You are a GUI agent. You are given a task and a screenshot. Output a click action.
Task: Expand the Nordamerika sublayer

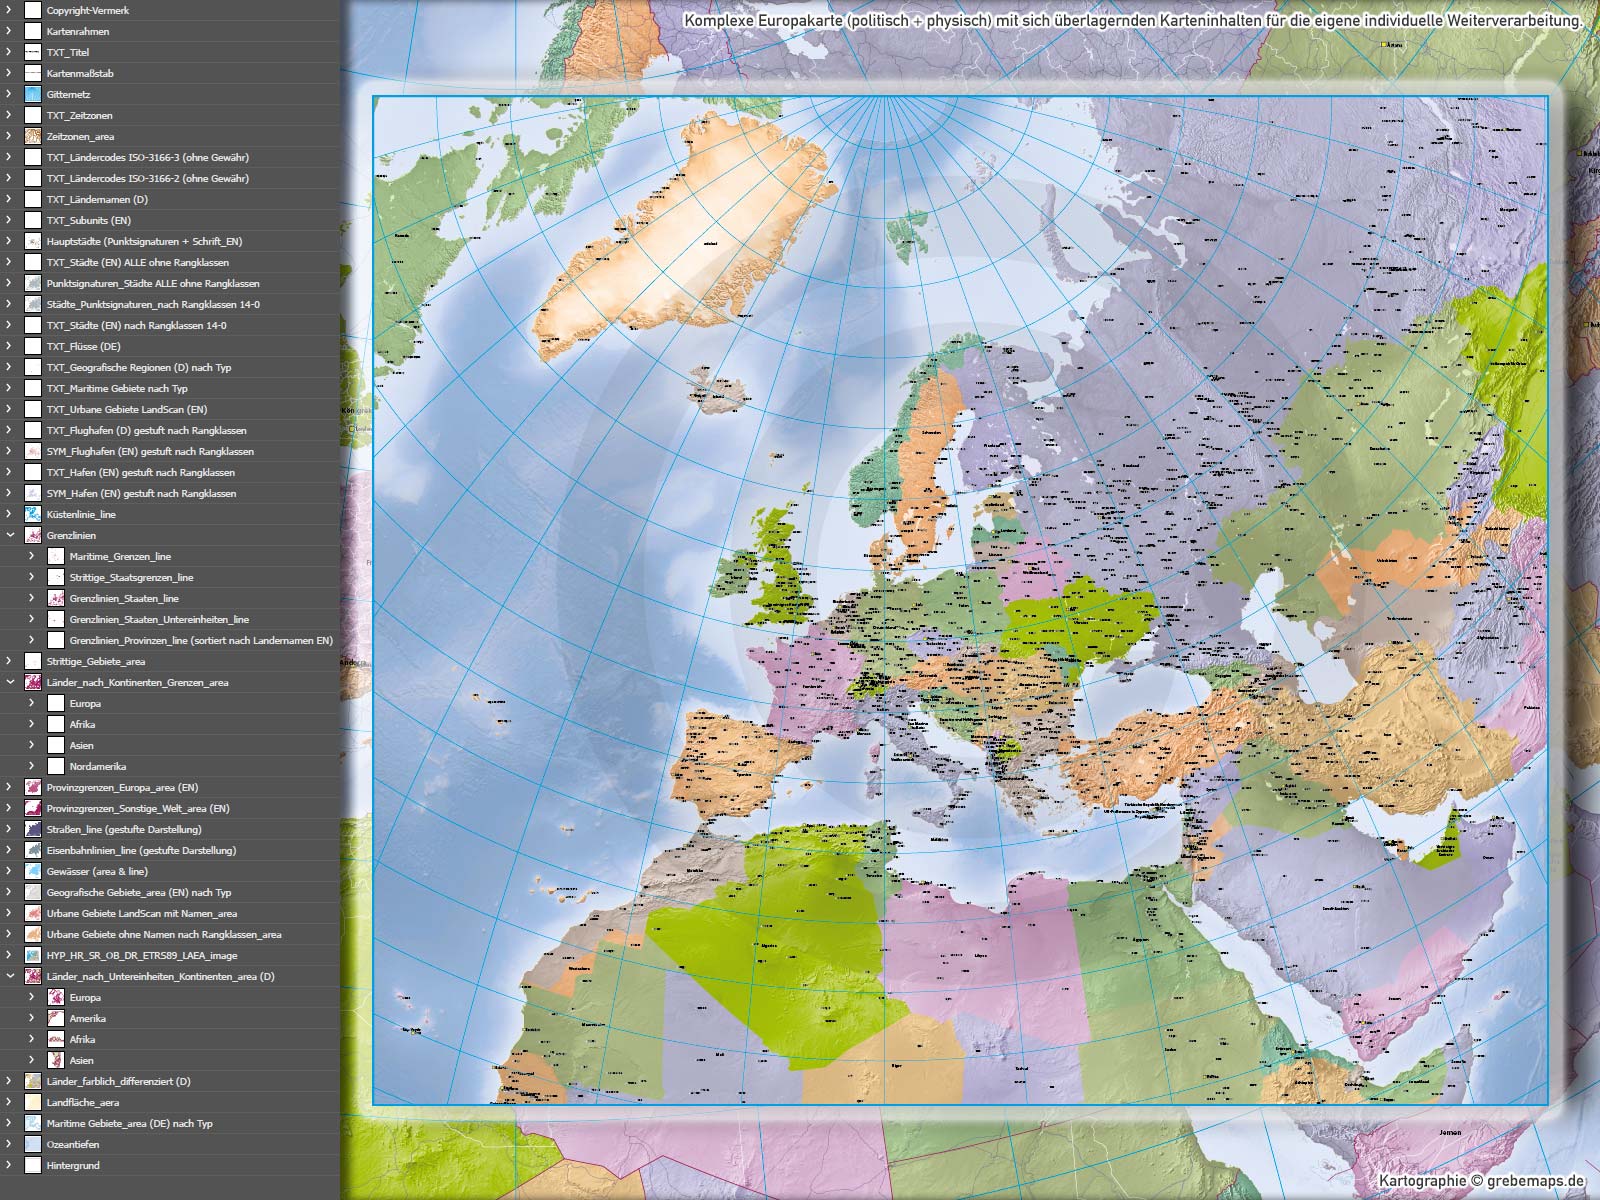pyautogui.click(x=31, y=766)
